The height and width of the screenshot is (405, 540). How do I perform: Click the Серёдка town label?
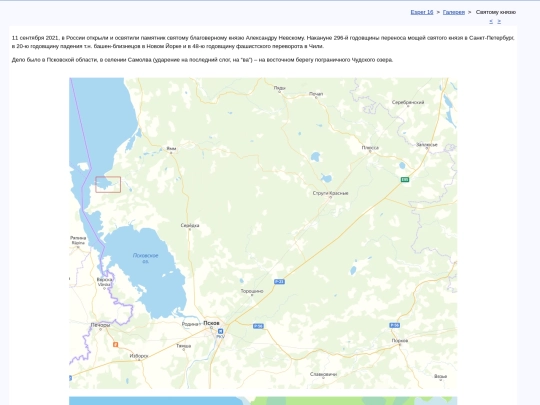pos(190,226)
